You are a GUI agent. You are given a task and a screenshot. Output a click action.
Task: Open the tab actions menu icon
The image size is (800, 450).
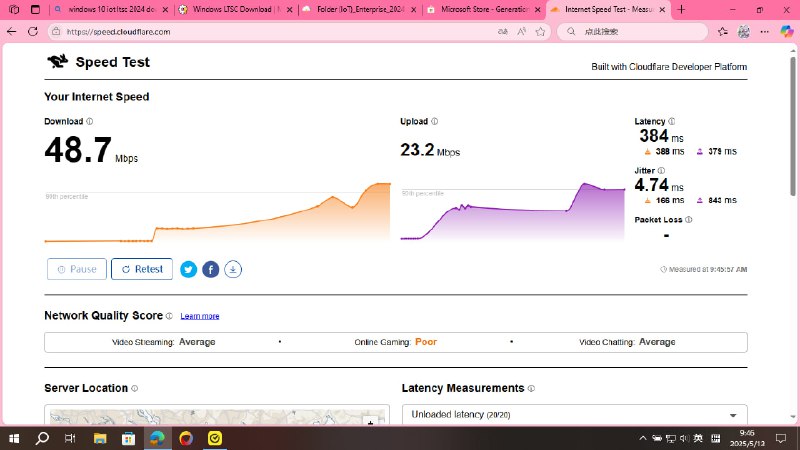point(35,10)
